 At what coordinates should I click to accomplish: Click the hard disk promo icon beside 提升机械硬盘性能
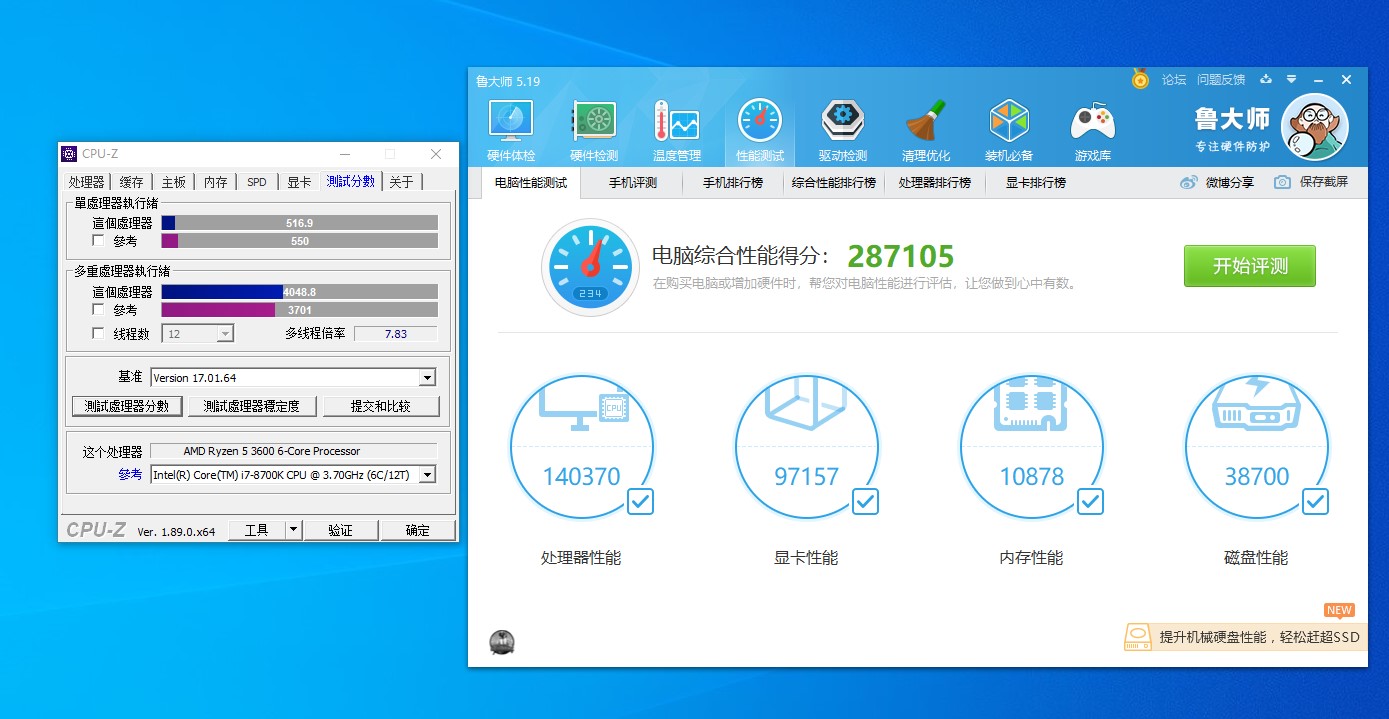[x=1138, y=637]
